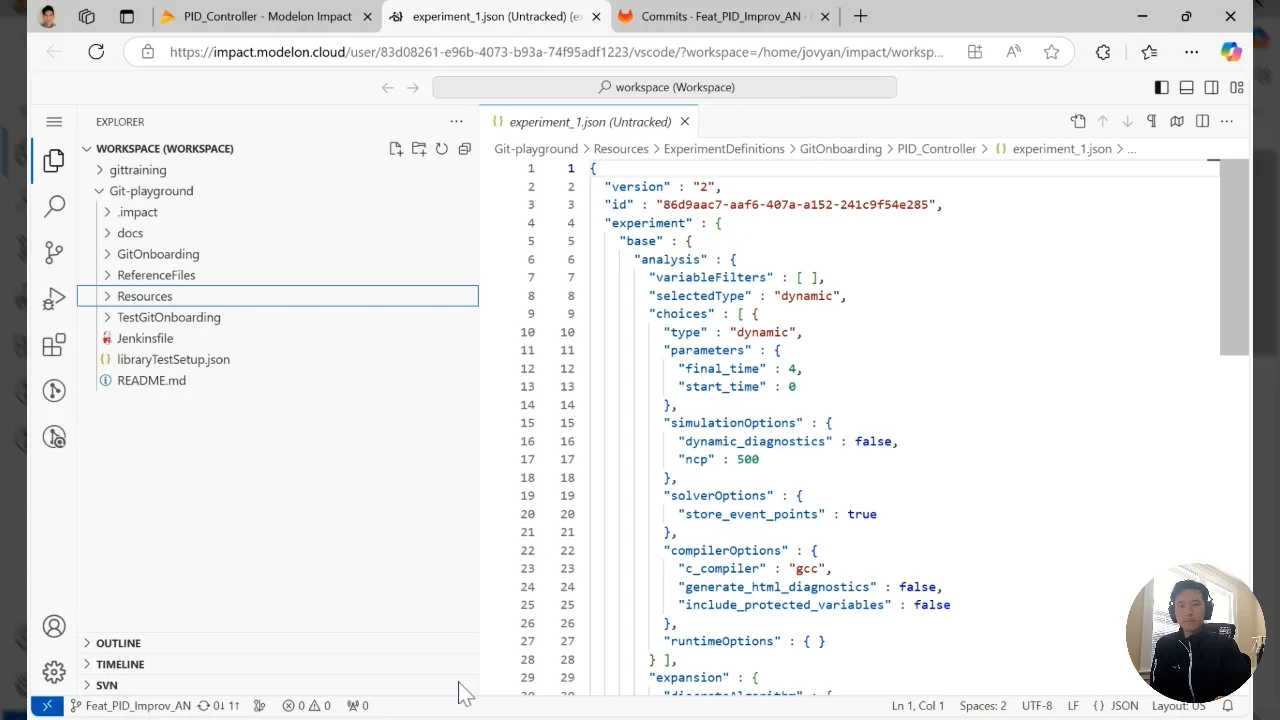Expand the OUTLINE section
Image resolution: width=1280 pixels, height=720 pixels.
point(118,643)
